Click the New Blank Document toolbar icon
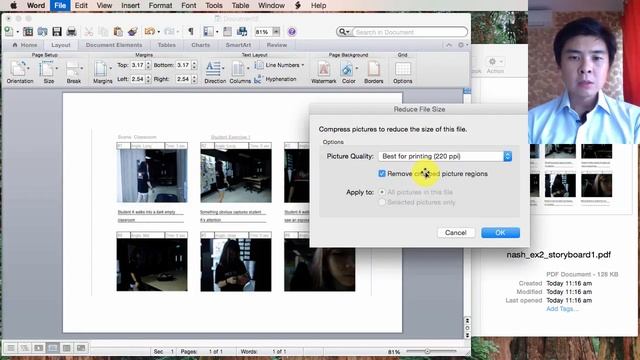 9,31
